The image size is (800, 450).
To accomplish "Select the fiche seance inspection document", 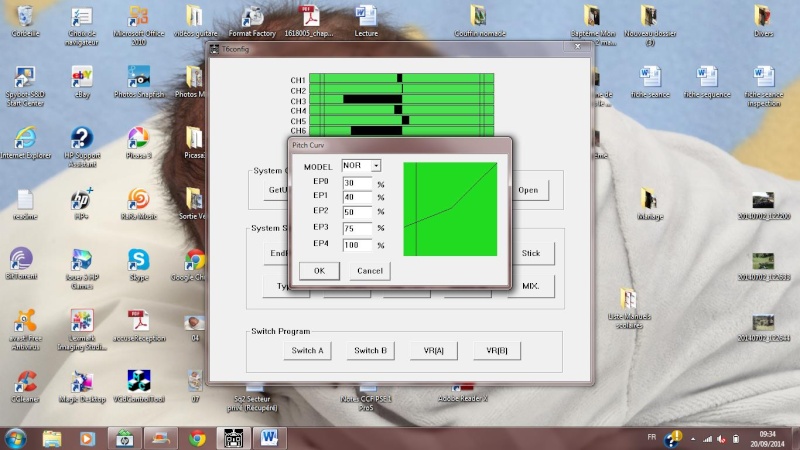I will [763, 86].
